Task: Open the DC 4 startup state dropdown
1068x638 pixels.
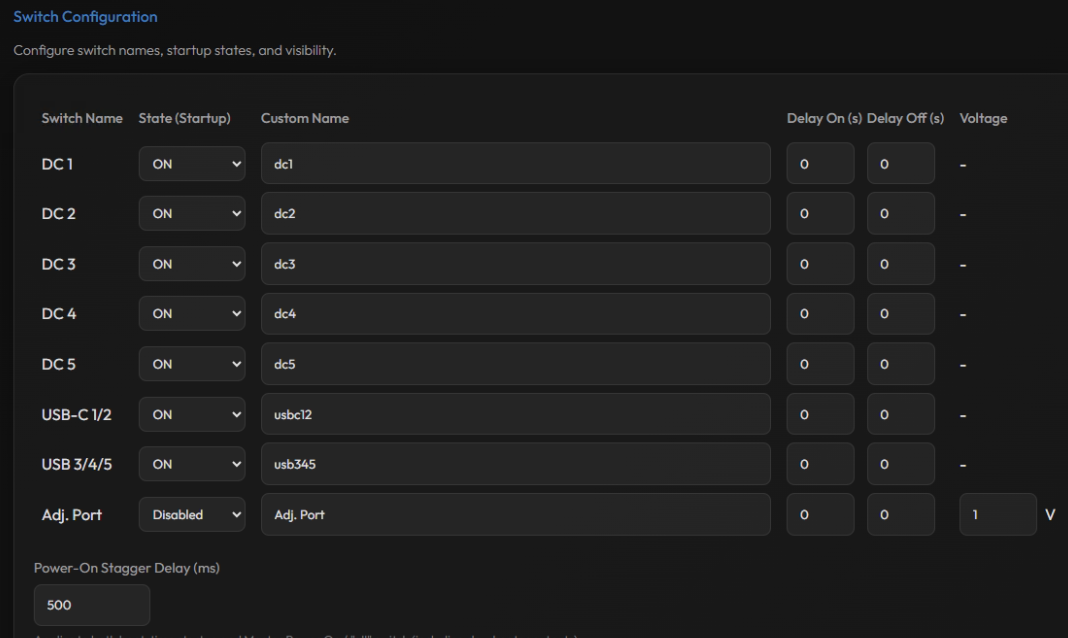Action: coord(192,313)
